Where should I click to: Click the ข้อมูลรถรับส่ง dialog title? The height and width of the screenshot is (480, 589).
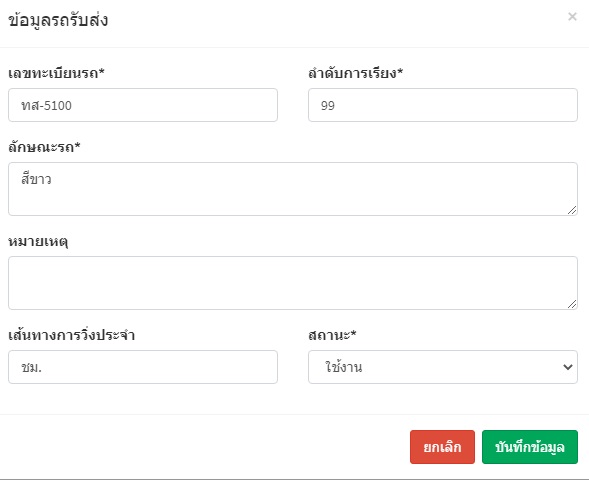tap(58, 20)
